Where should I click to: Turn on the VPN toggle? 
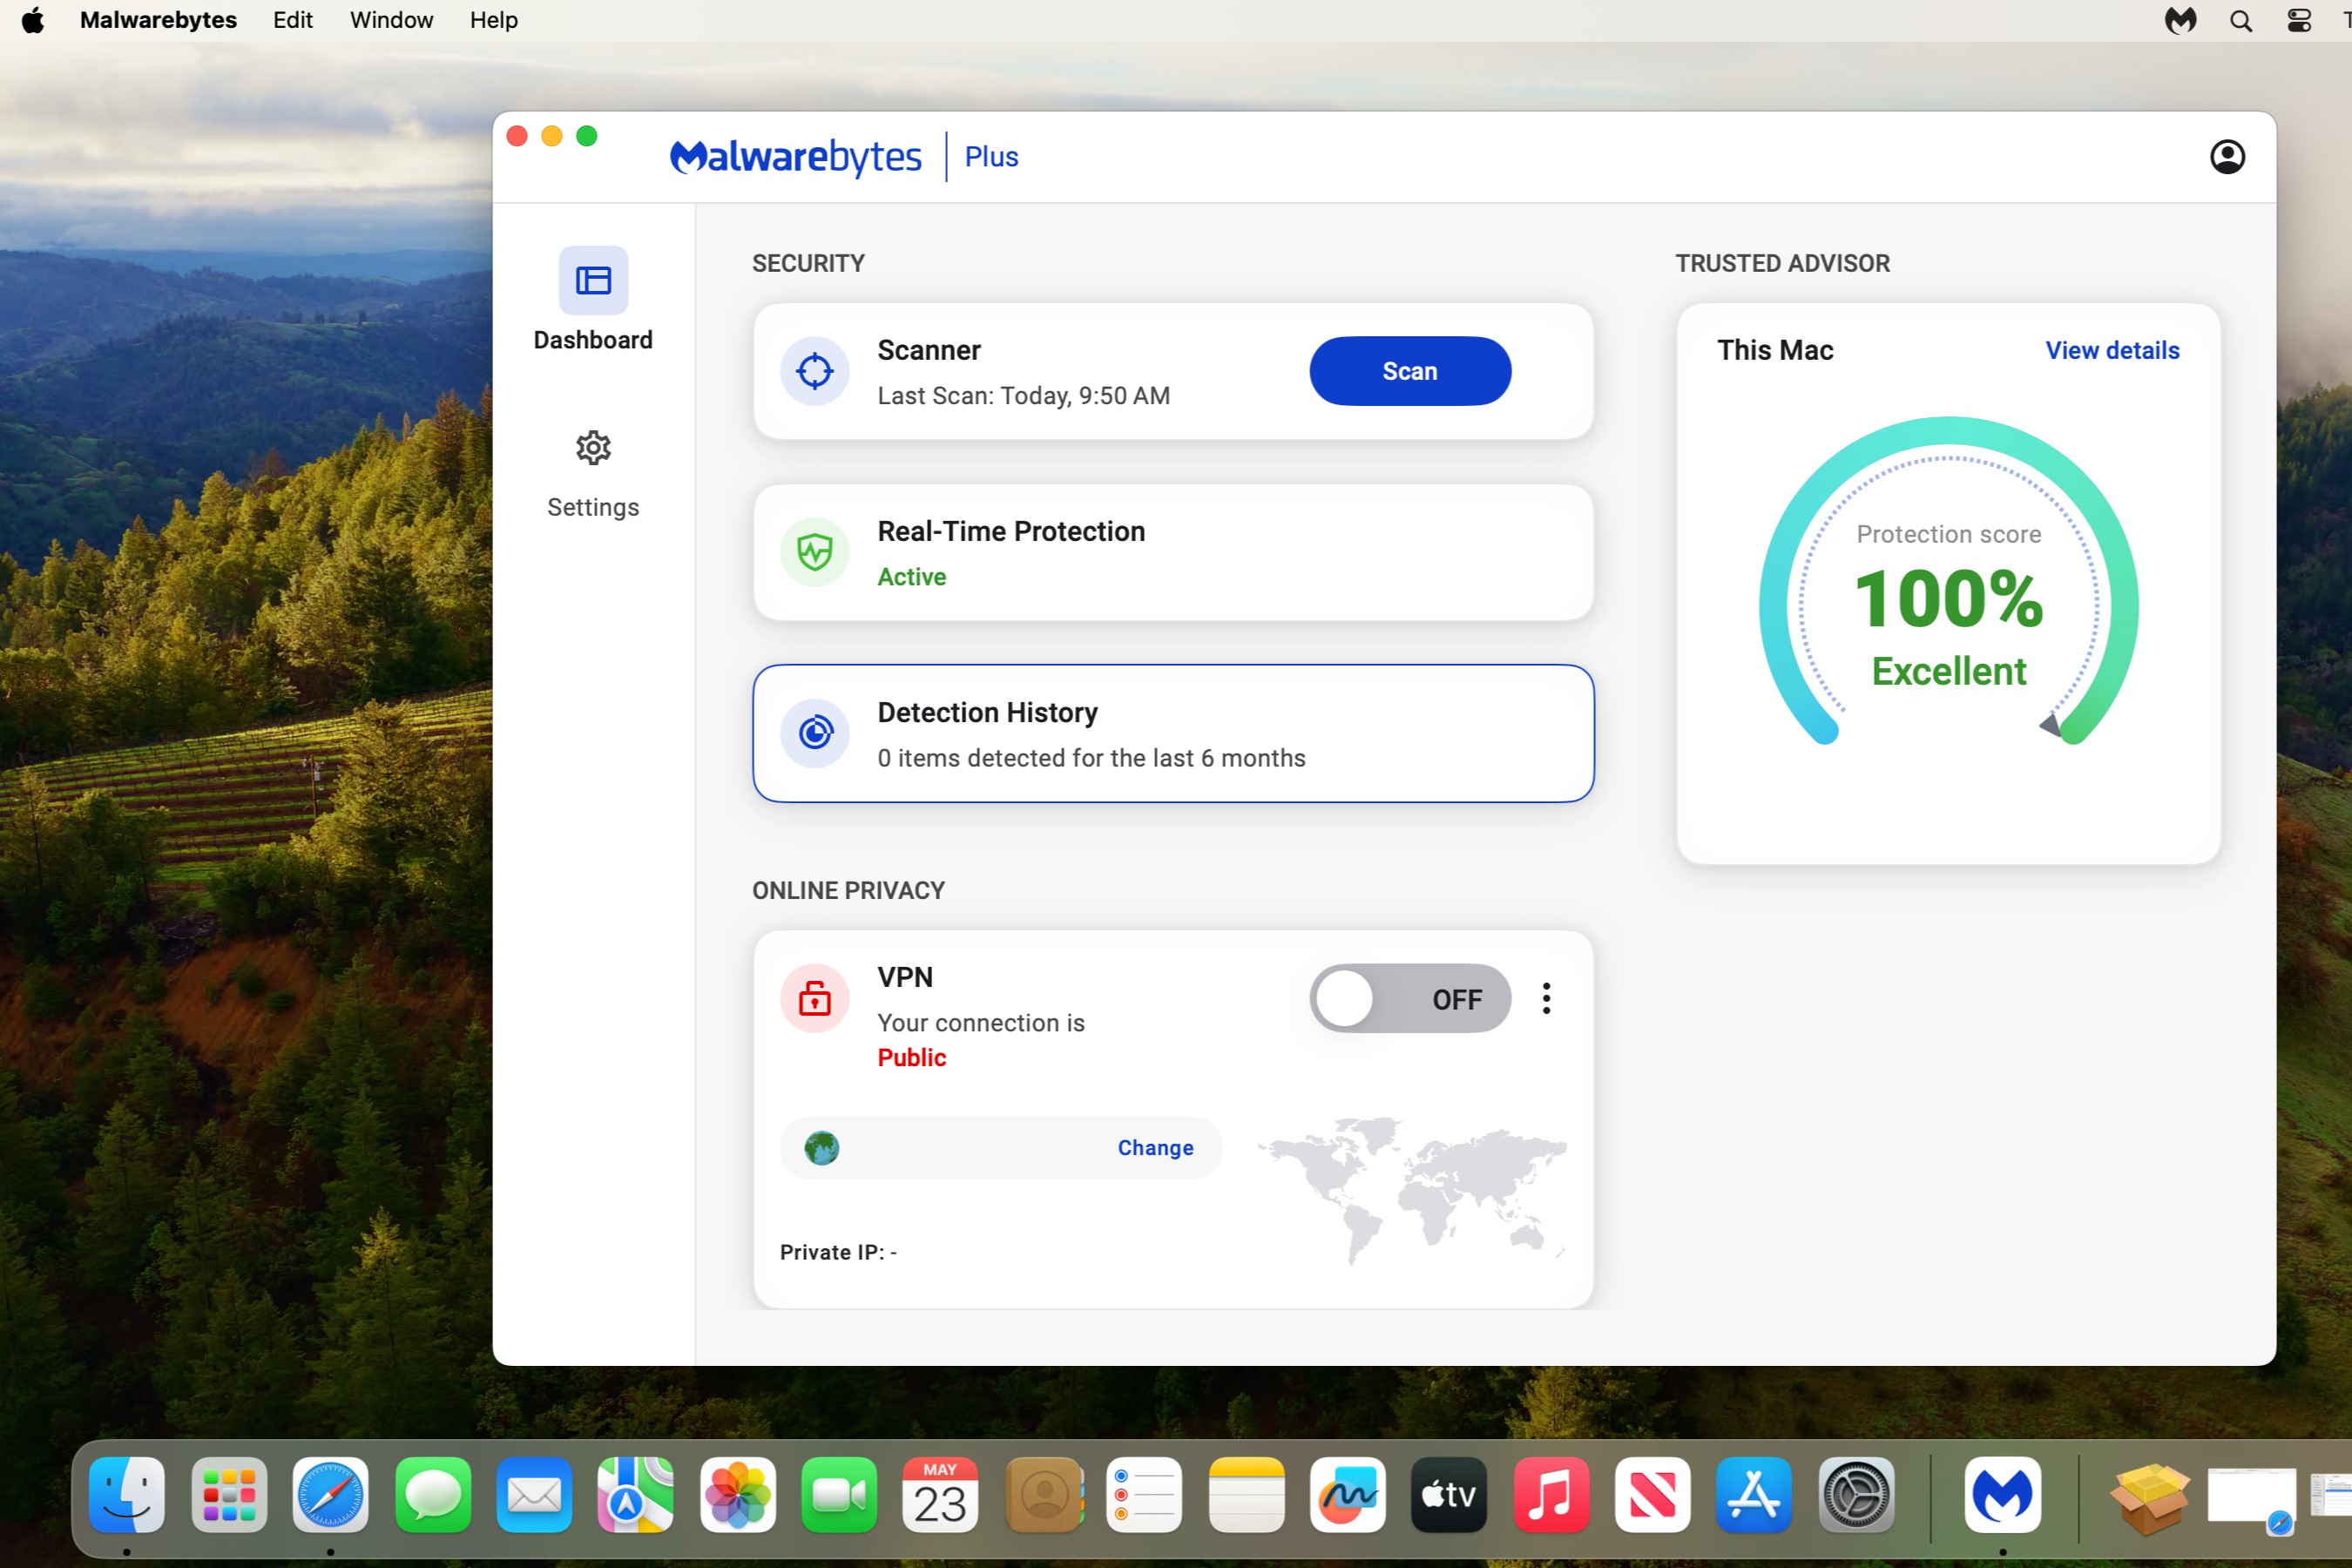click(1410, 998)
